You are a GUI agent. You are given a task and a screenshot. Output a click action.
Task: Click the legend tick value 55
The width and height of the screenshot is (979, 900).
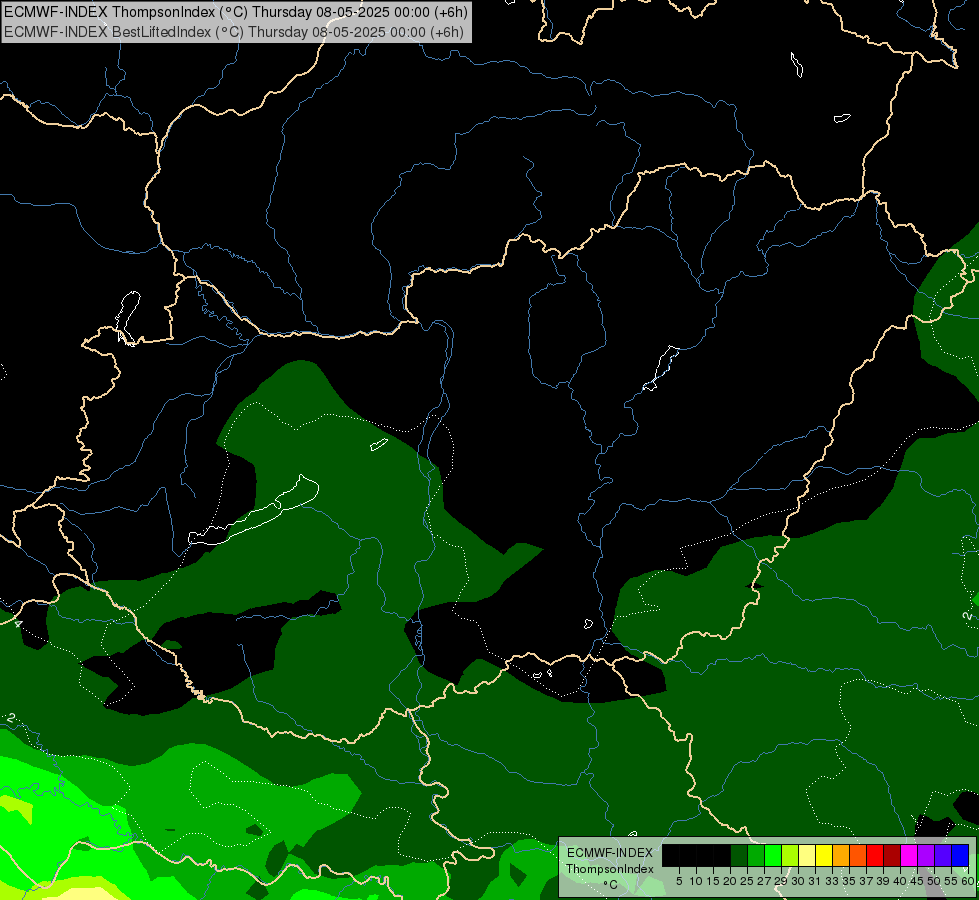pyautogui.click(x=950, y=881)
